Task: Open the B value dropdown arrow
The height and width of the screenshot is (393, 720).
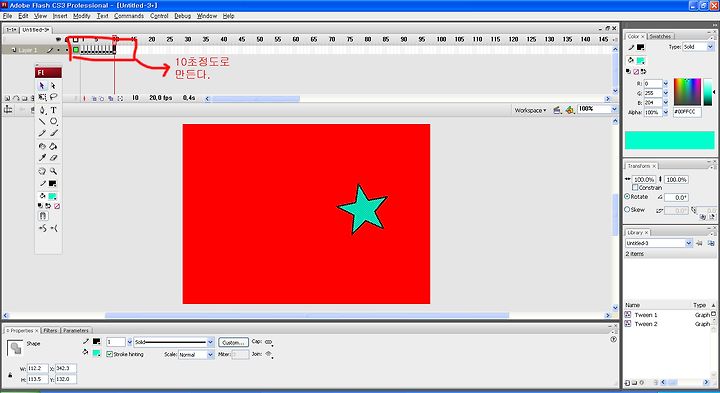Action: 665,103
